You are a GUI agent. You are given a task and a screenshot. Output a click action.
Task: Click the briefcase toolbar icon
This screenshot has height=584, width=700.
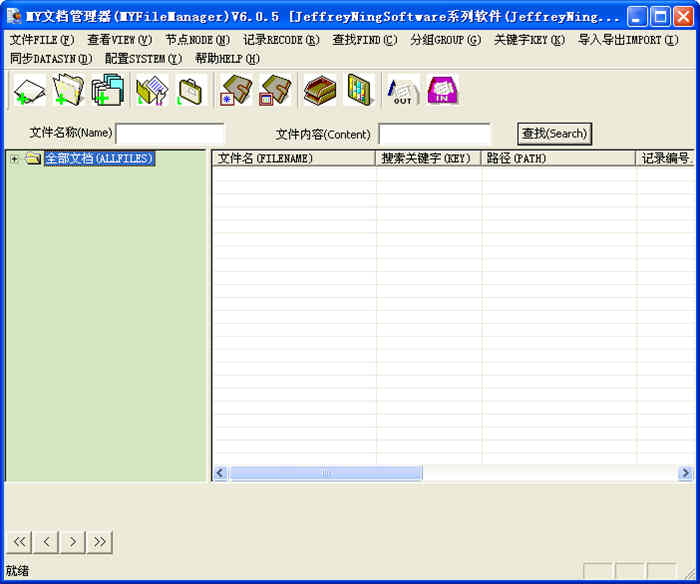tap(191, 91)
